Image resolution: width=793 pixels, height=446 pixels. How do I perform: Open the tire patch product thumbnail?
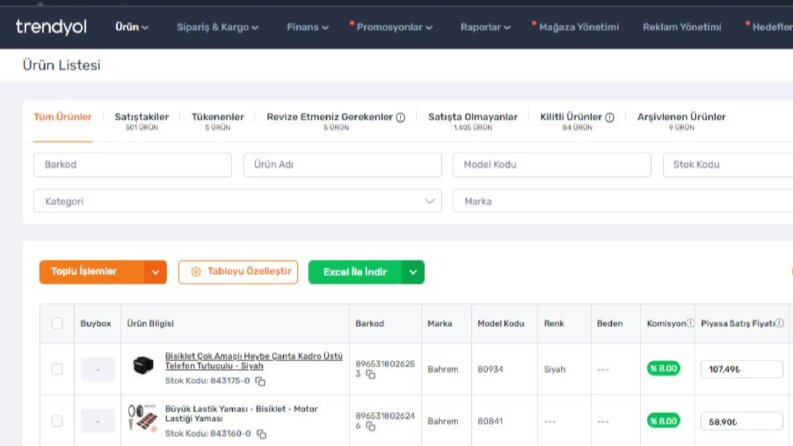coord(143,417)
